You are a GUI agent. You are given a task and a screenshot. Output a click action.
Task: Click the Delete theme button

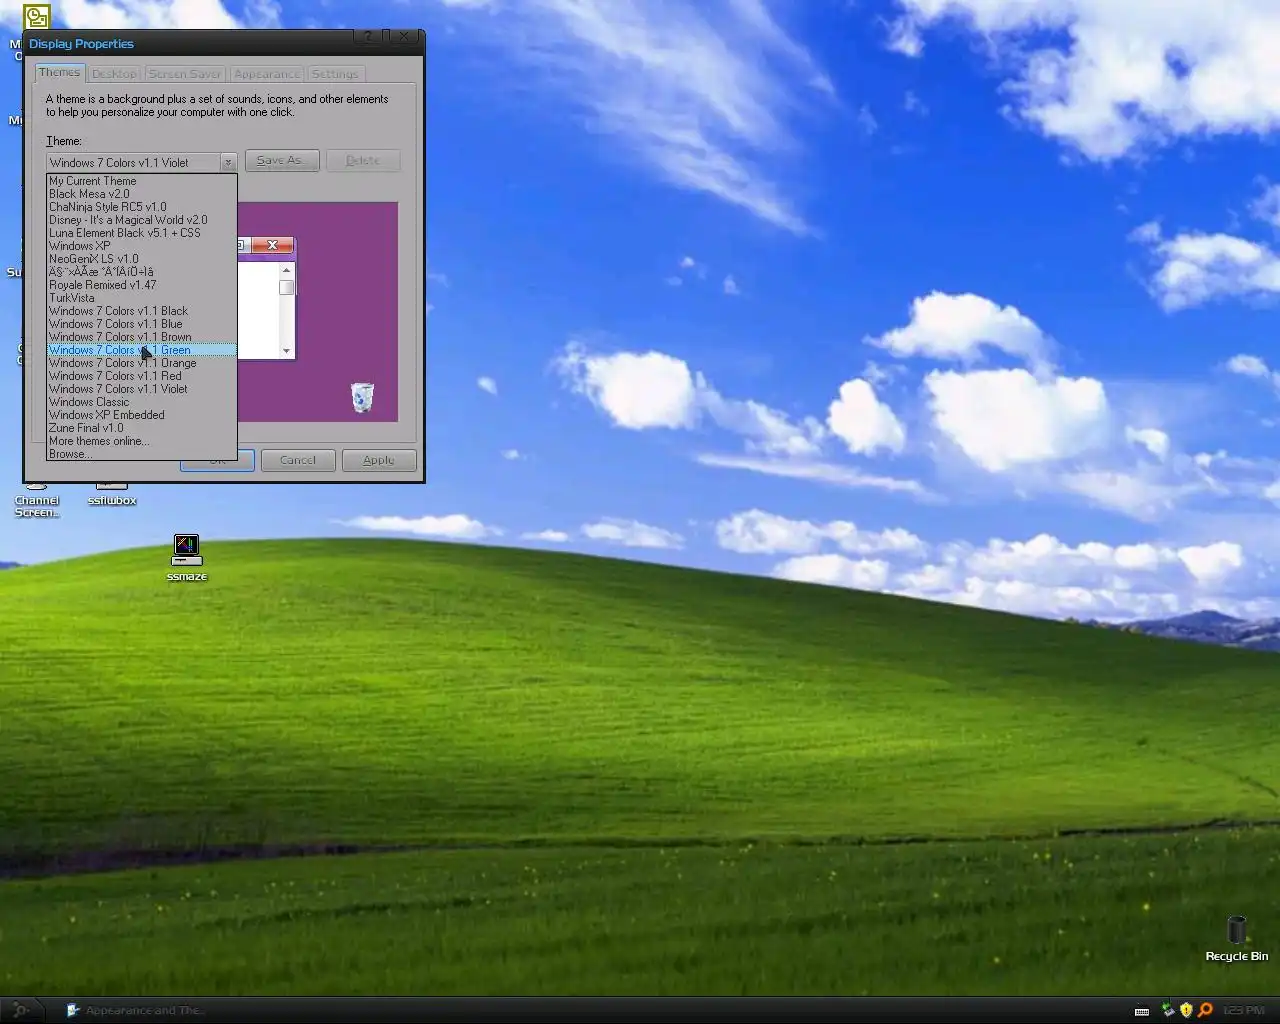(363, 160)
